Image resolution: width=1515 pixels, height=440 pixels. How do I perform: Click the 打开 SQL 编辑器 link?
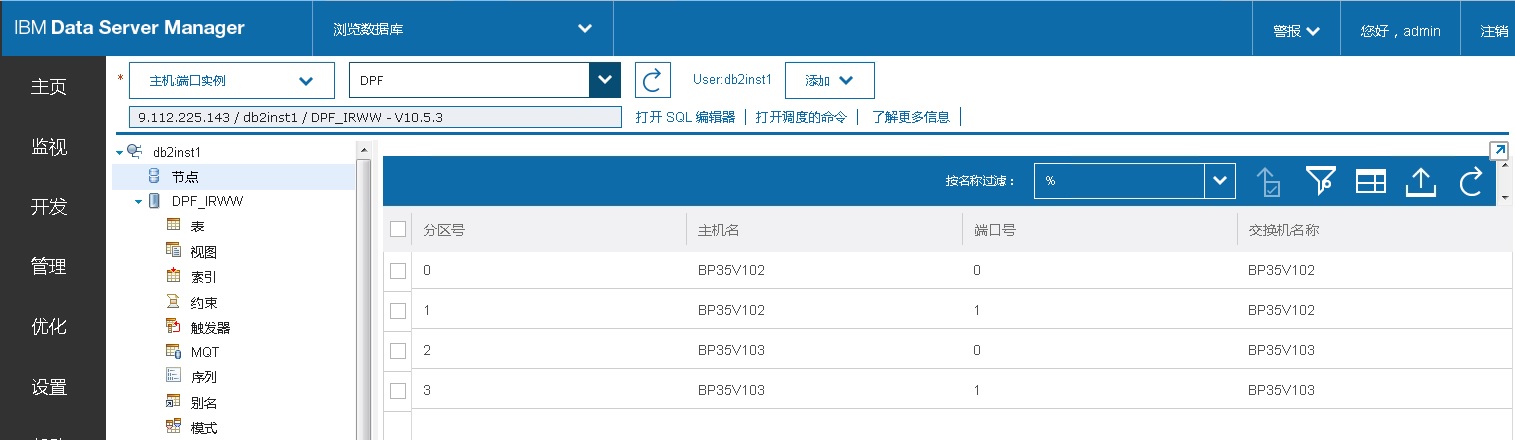click(x=685, y=117)
